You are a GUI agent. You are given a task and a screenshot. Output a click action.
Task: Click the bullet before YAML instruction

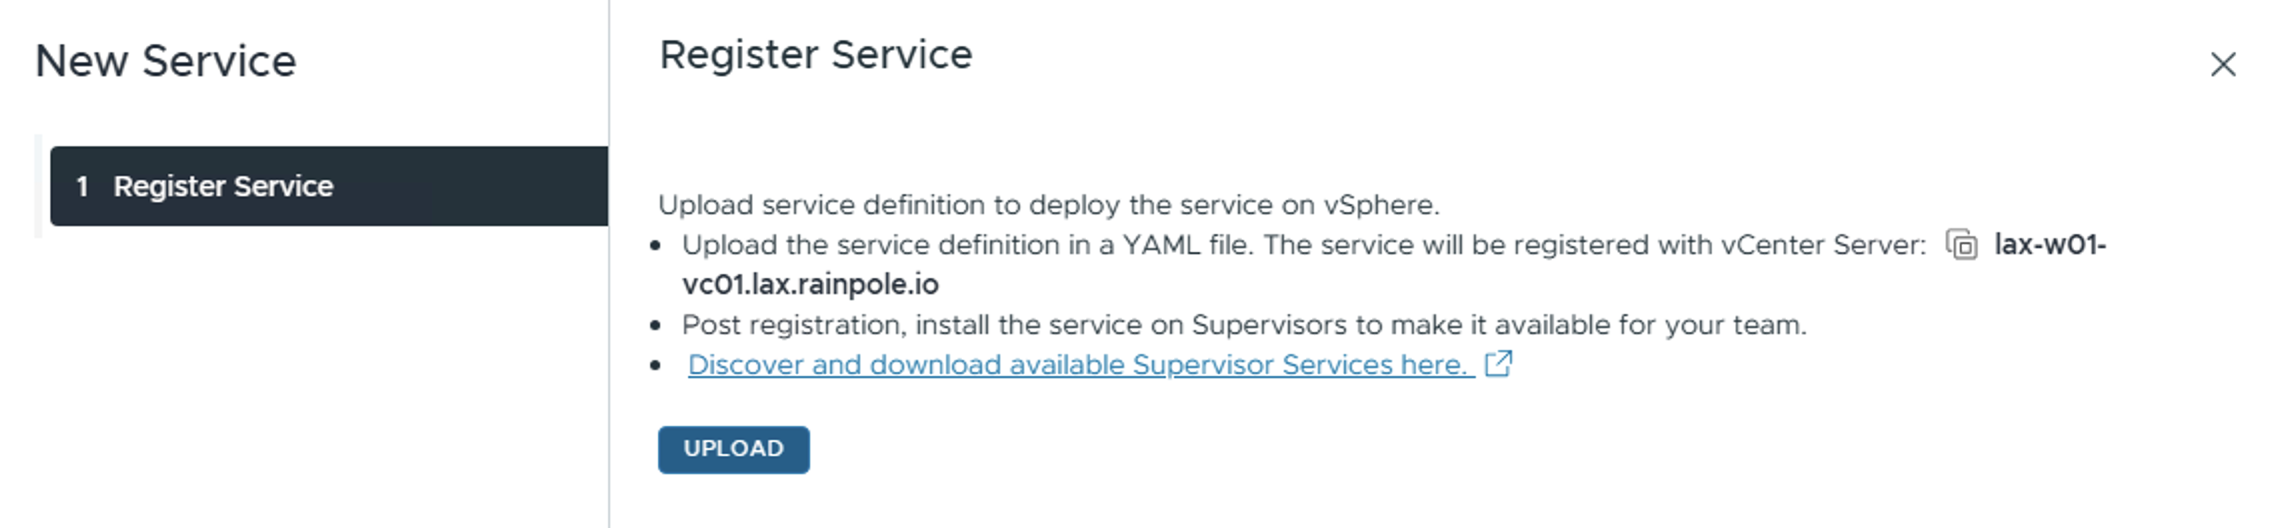pyautogui.click(x=656, y=246)
